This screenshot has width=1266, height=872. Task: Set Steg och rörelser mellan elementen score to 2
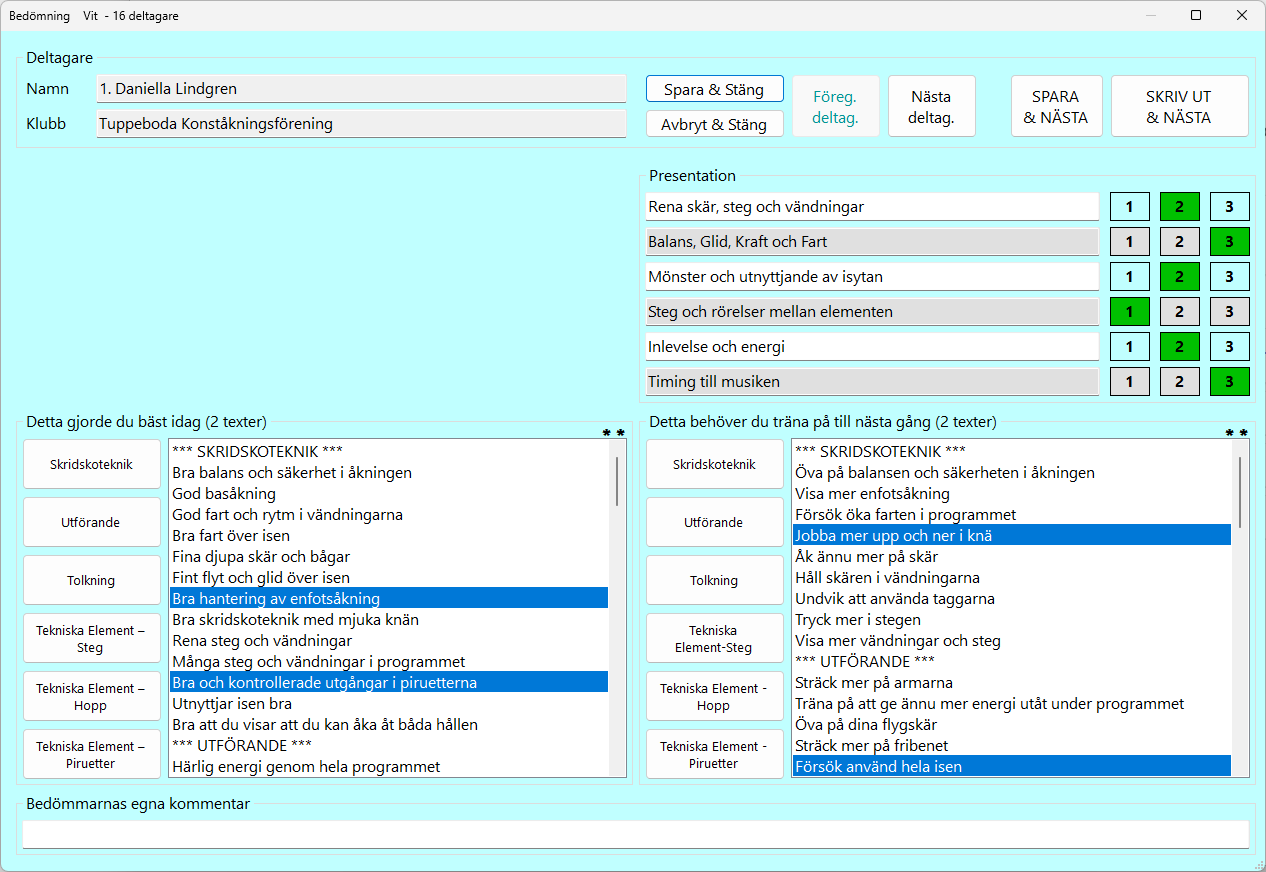pyautogui.click(x=1180, y=312)
